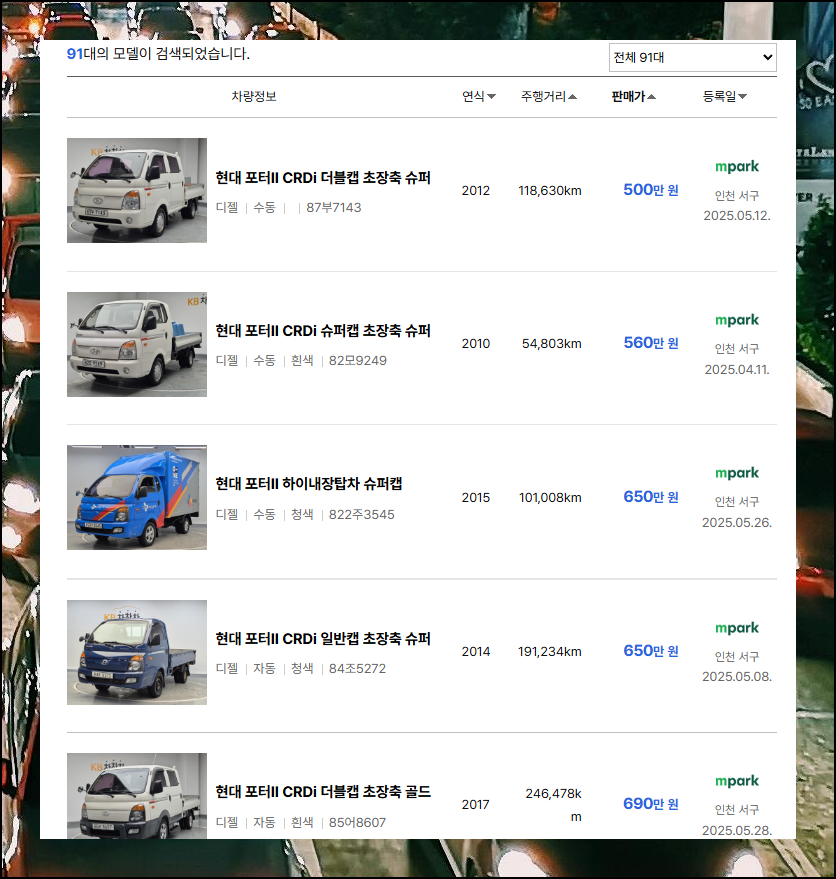836x879 pixels.
Task: Click the 91대의 모델이 검색되었습니다 result count
Action: pyautogui.click(x=158, y=54)
